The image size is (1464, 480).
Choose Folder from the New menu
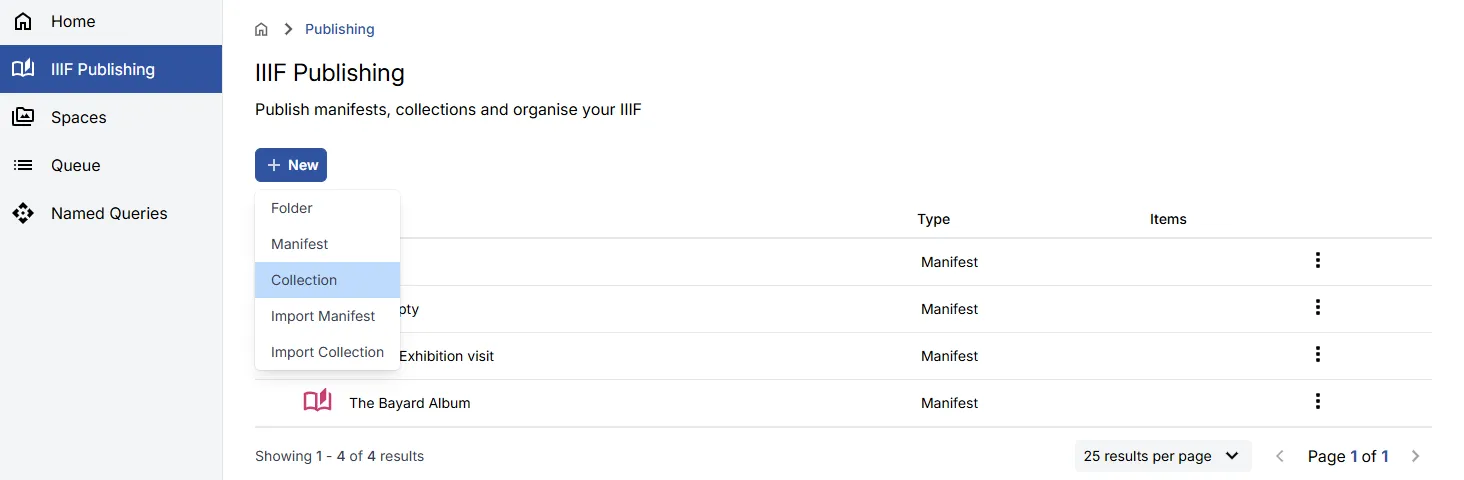click(292, 208)
